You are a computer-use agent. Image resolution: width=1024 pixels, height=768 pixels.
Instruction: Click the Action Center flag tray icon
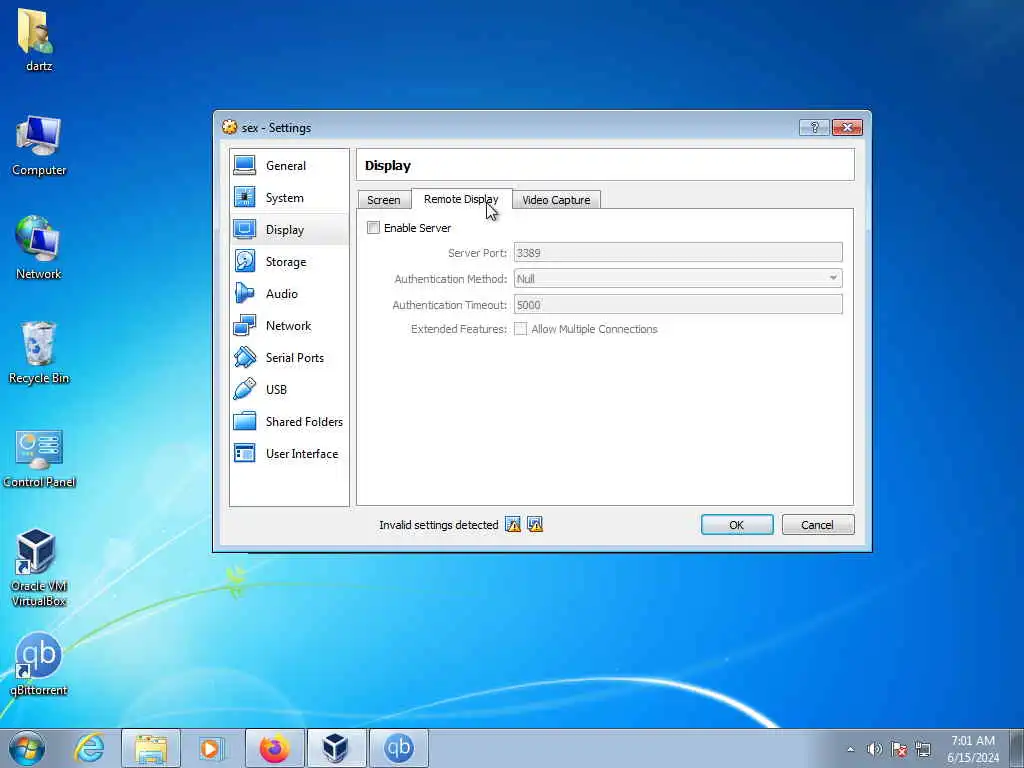tap(899, 749)
